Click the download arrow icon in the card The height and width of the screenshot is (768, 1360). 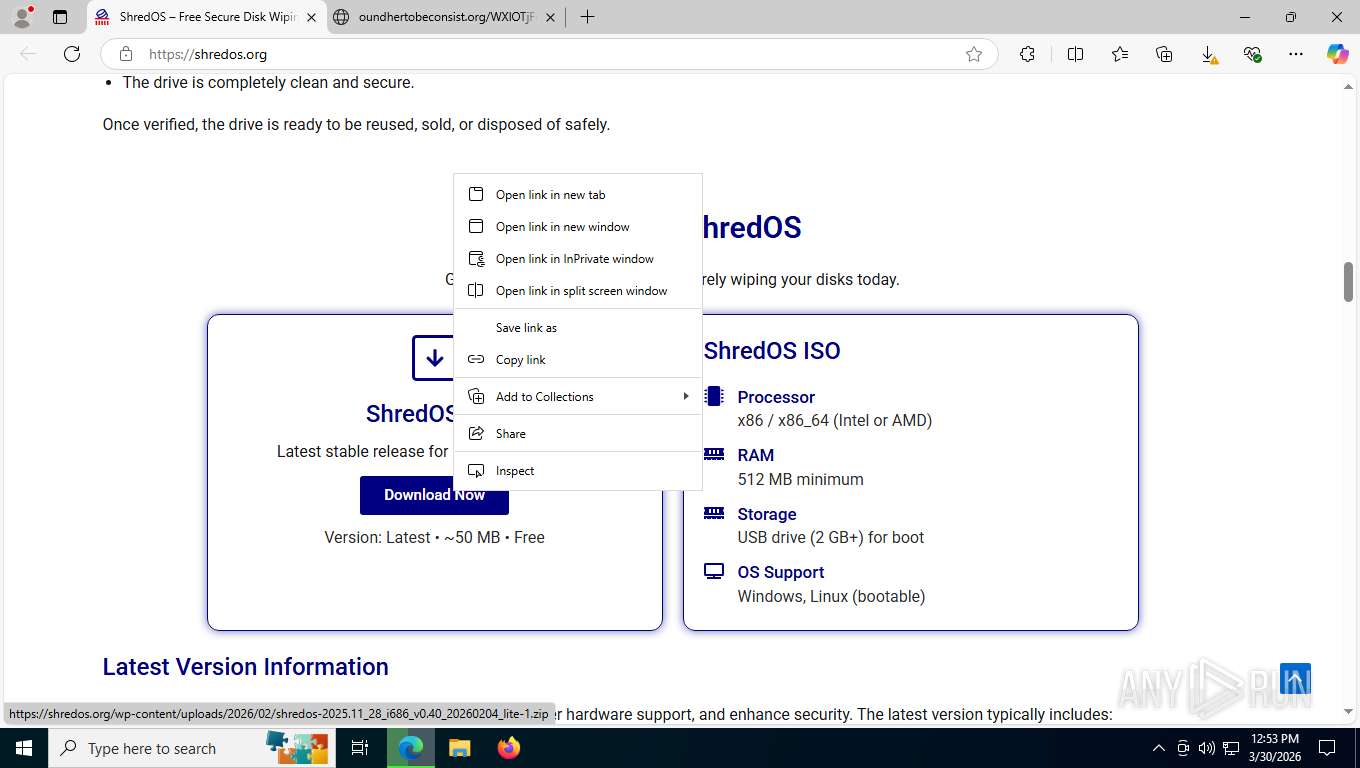click(x=434, y=358)
